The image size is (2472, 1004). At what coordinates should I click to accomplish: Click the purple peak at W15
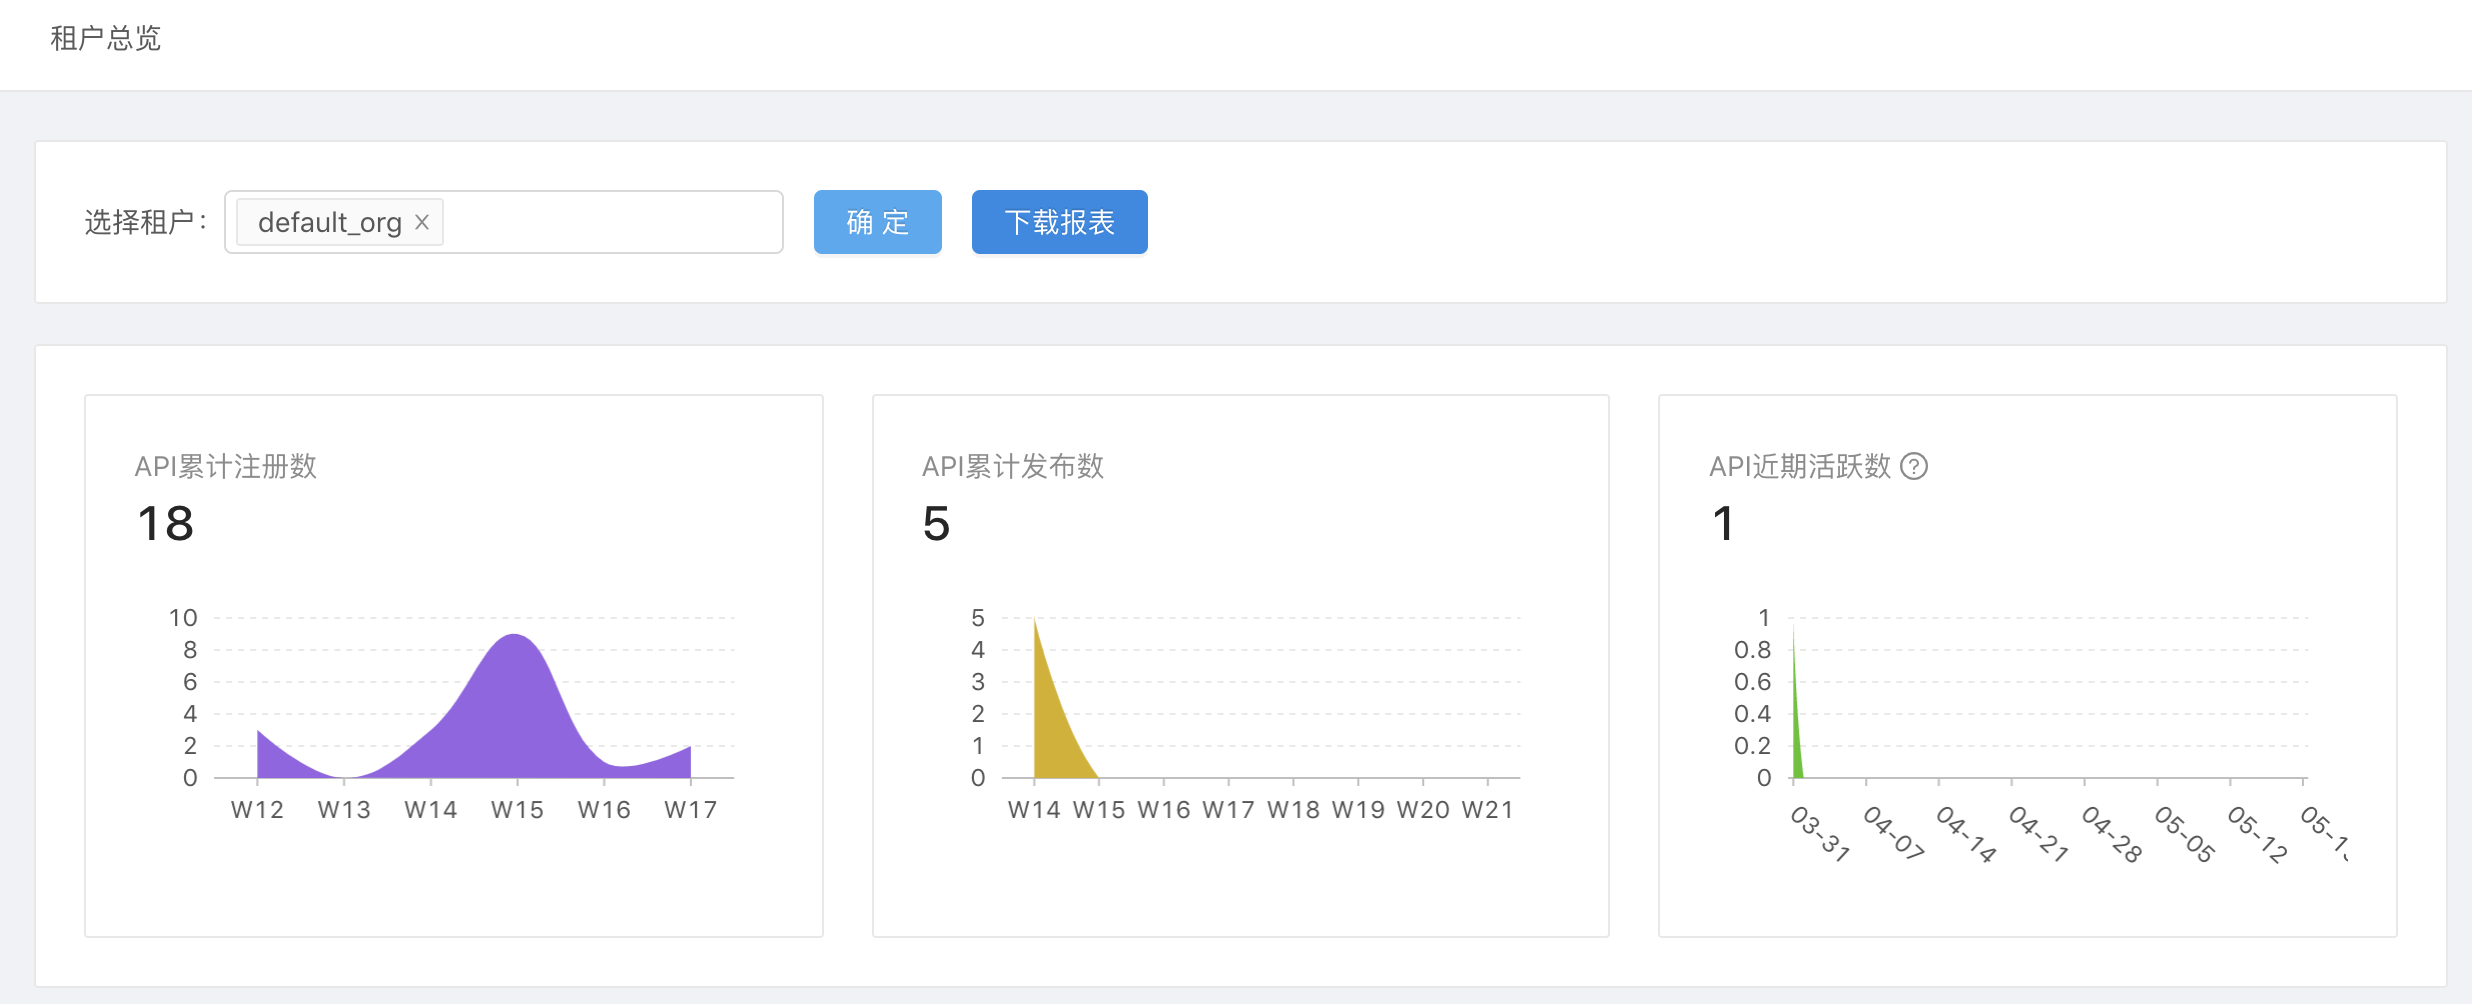pyautogui.click(x=515, y=700)
